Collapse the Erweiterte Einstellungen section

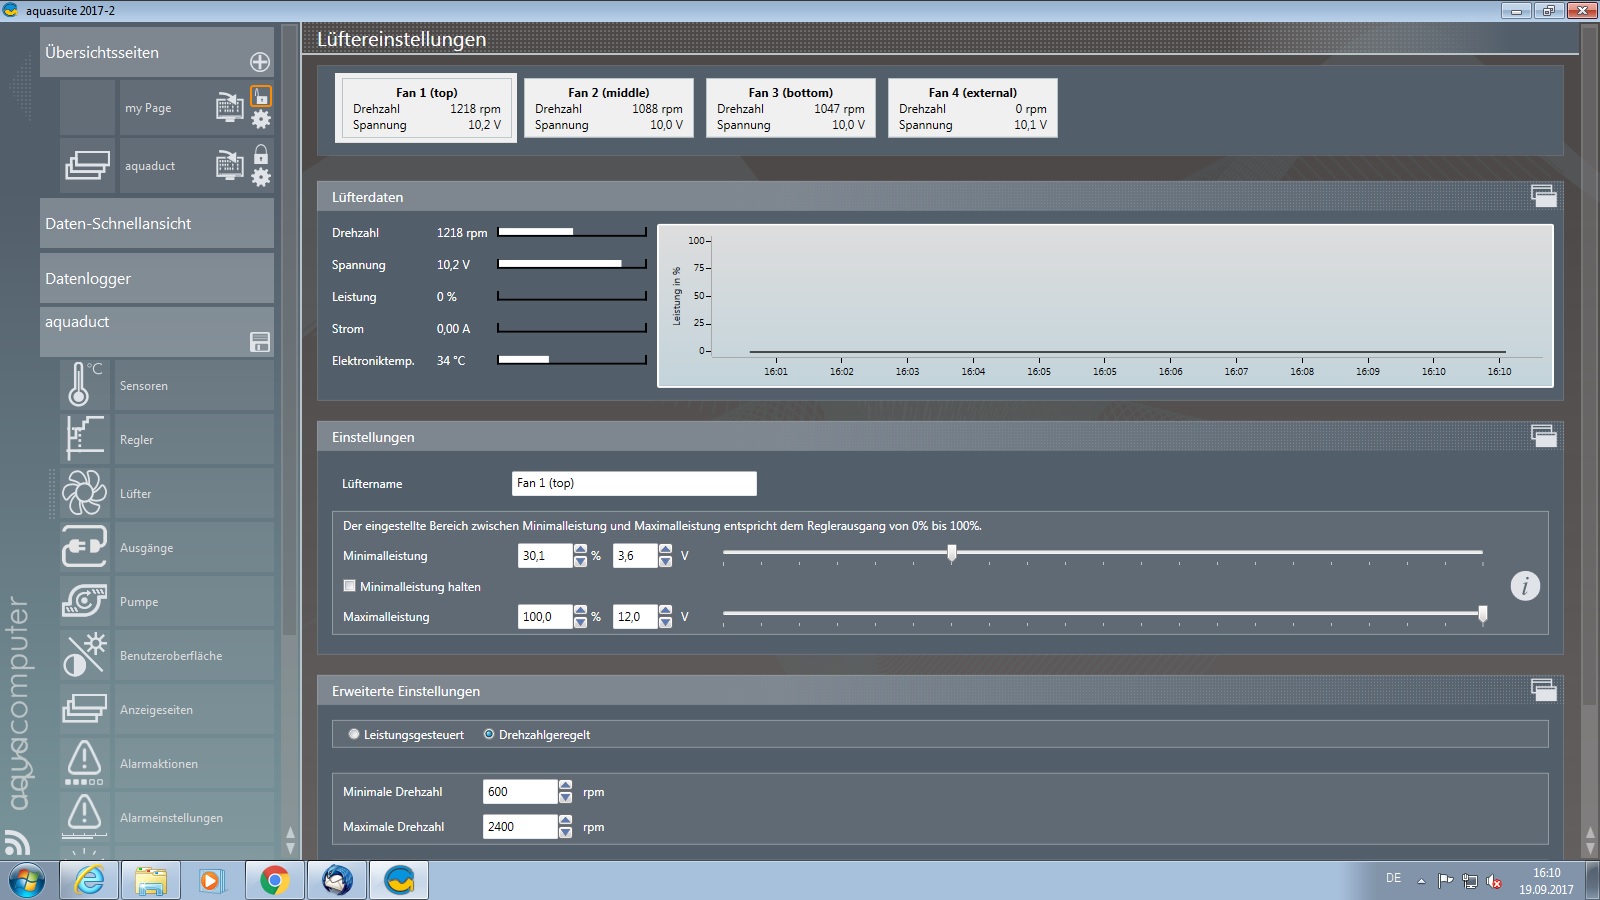click(x=1543, y=690)
